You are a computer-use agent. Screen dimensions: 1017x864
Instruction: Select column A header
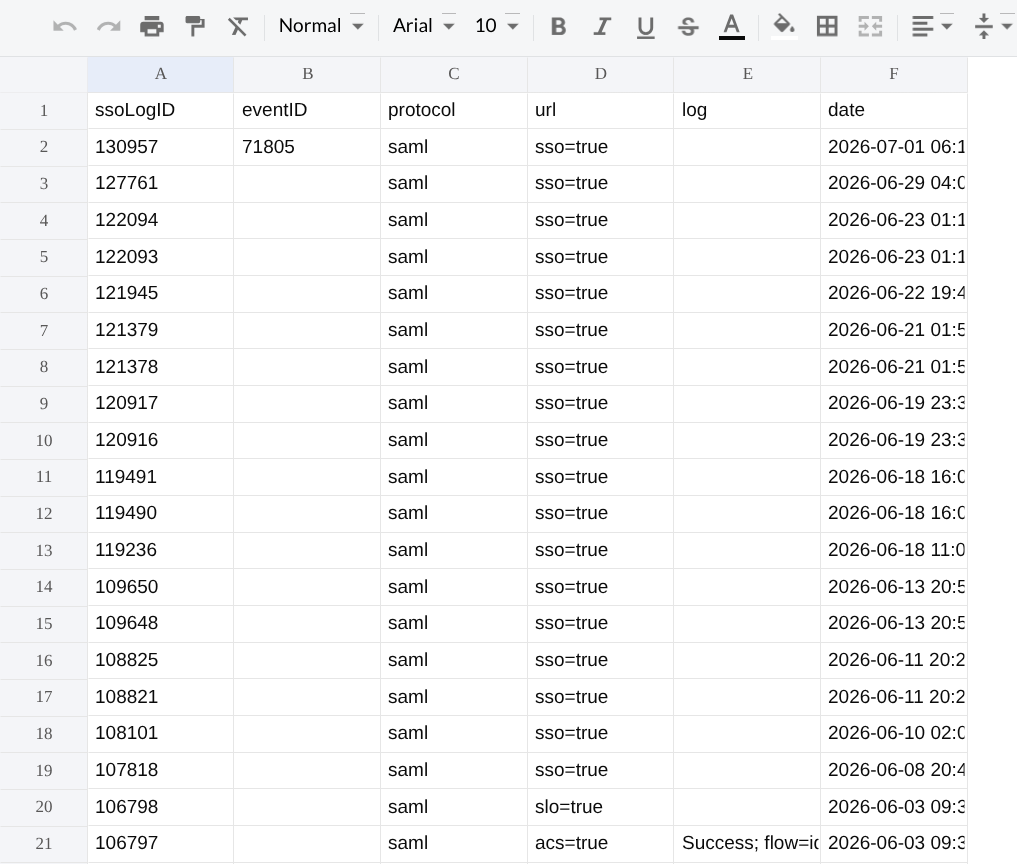(x=160, y=74)
